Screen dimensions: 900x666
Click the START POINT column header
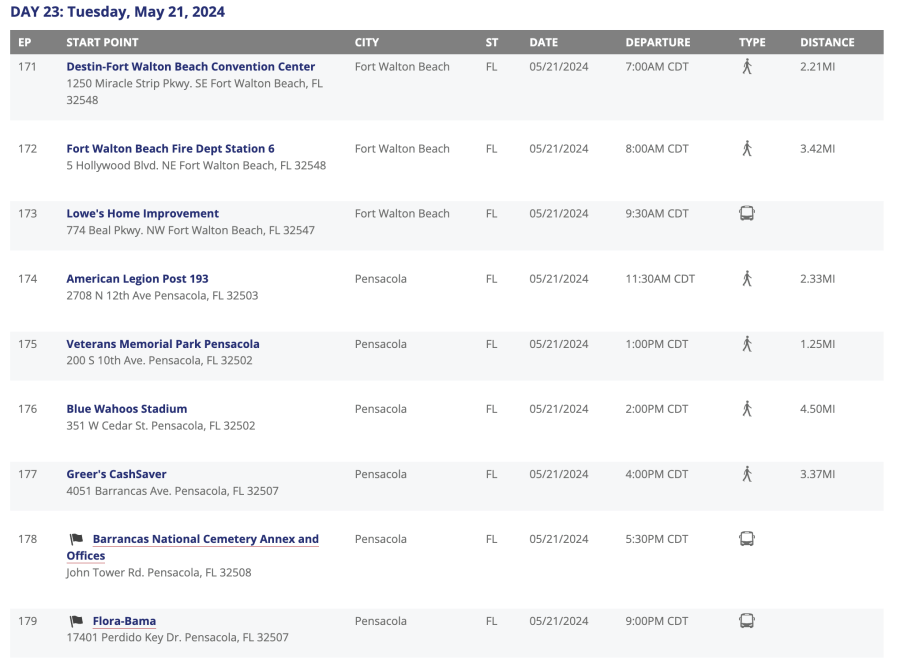102,42
